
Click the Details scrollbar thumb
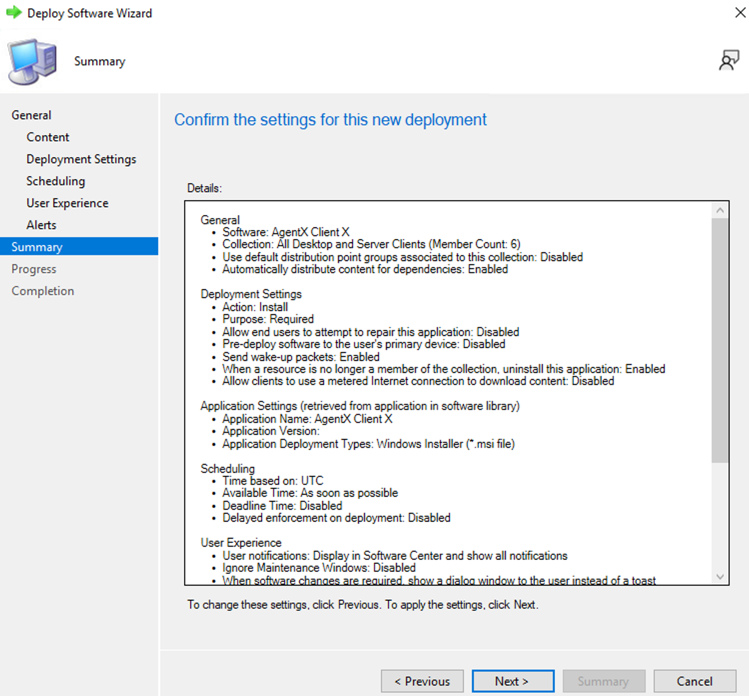click(x=720, y=340)
